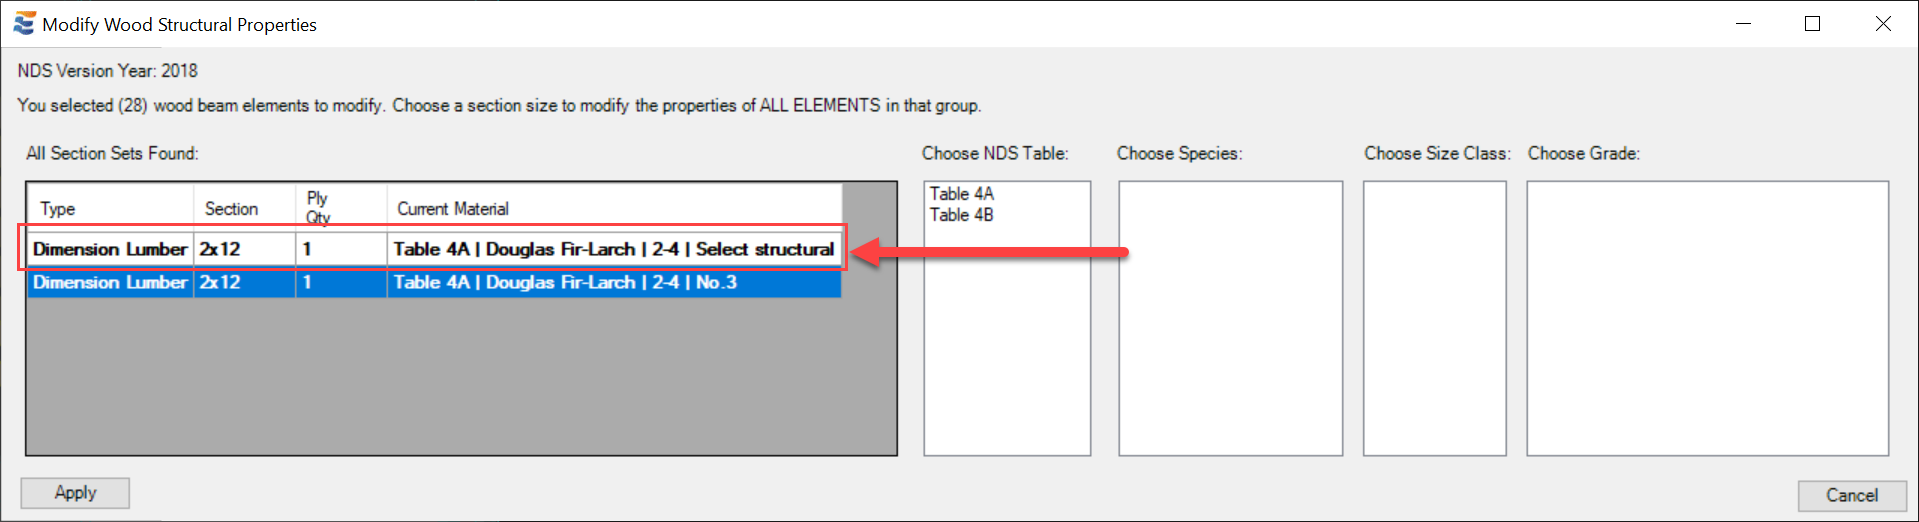Select the highlighted No.3 section set row
1919x522 pixels.
(x=434, y=282)
